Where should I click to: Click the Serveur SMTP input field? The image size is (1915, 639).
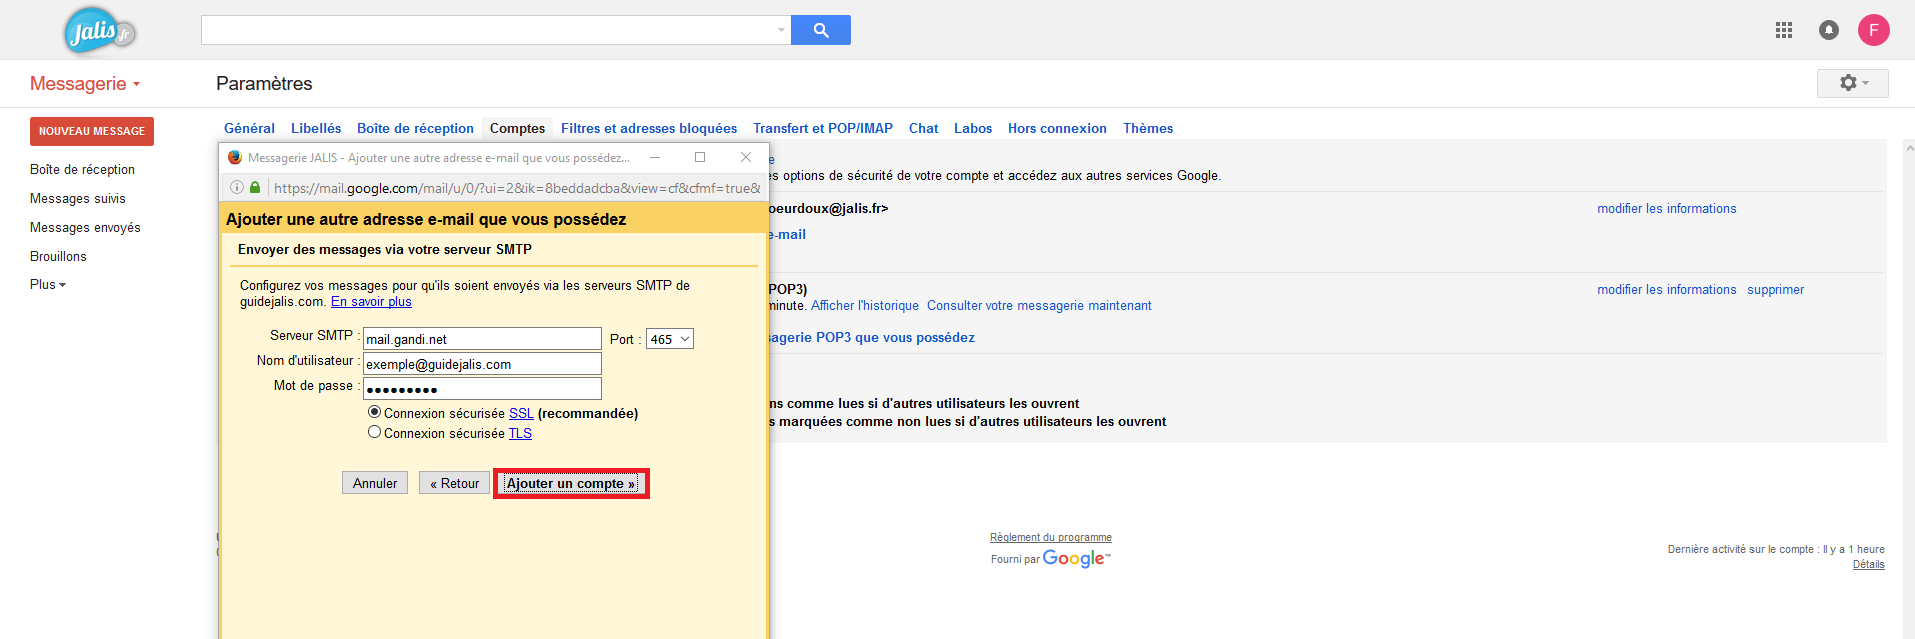pyautogui.click(x=481, y=339)
